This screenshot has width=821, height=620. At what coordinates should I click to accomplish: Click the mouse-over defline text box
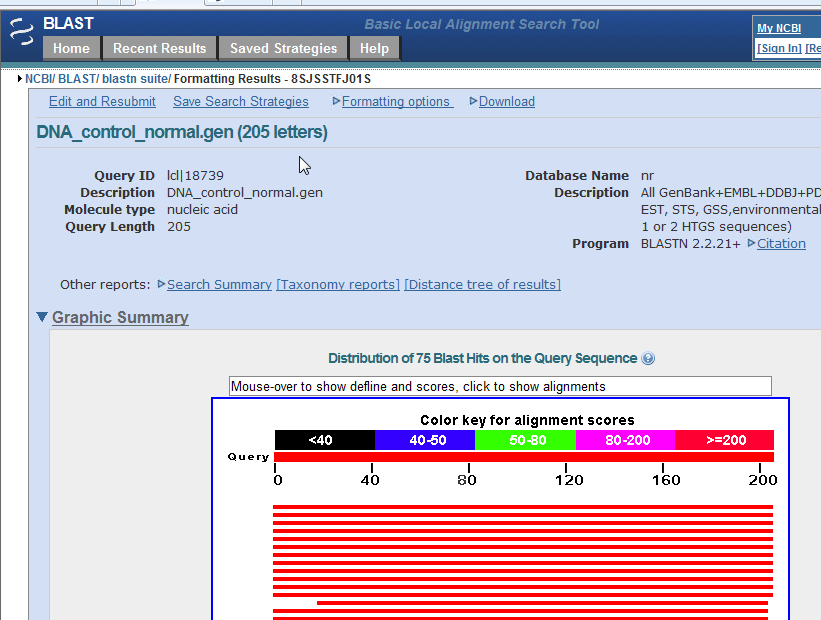(500, 386)
